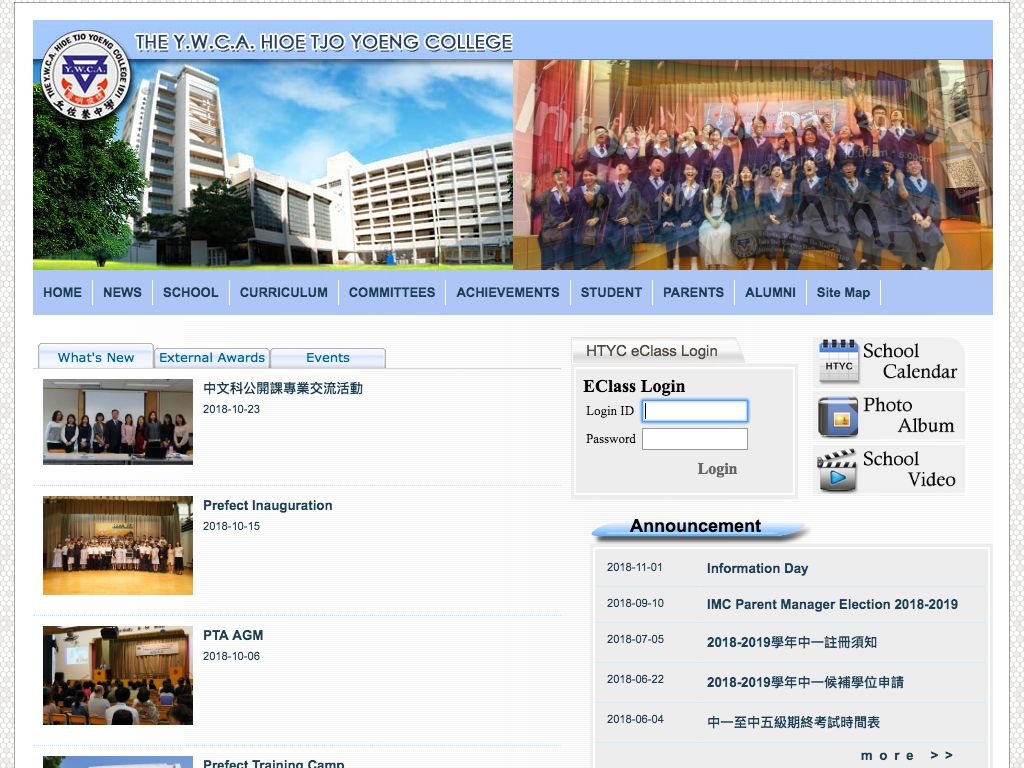
Task: Click the more >> announcements link
Action: tap(908, 756)
